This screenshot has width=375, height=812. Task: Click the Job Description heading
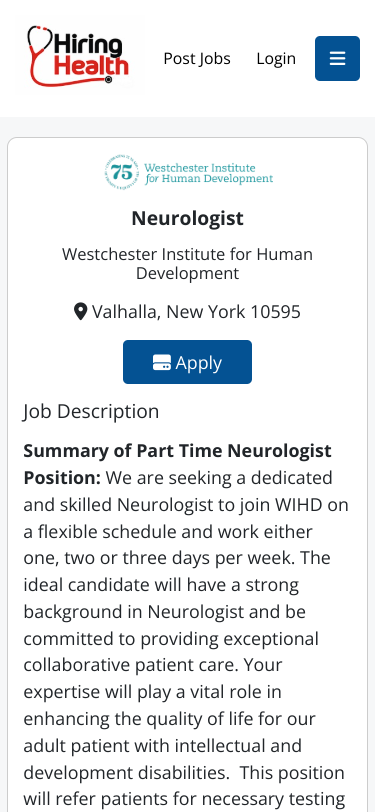tap(91, 411)
